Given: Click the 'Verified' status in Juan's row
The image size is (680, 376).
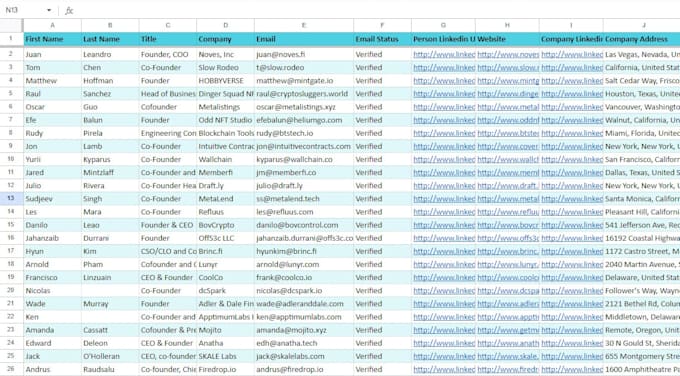Looking at the screenshot, I should (x=382, y=55).
